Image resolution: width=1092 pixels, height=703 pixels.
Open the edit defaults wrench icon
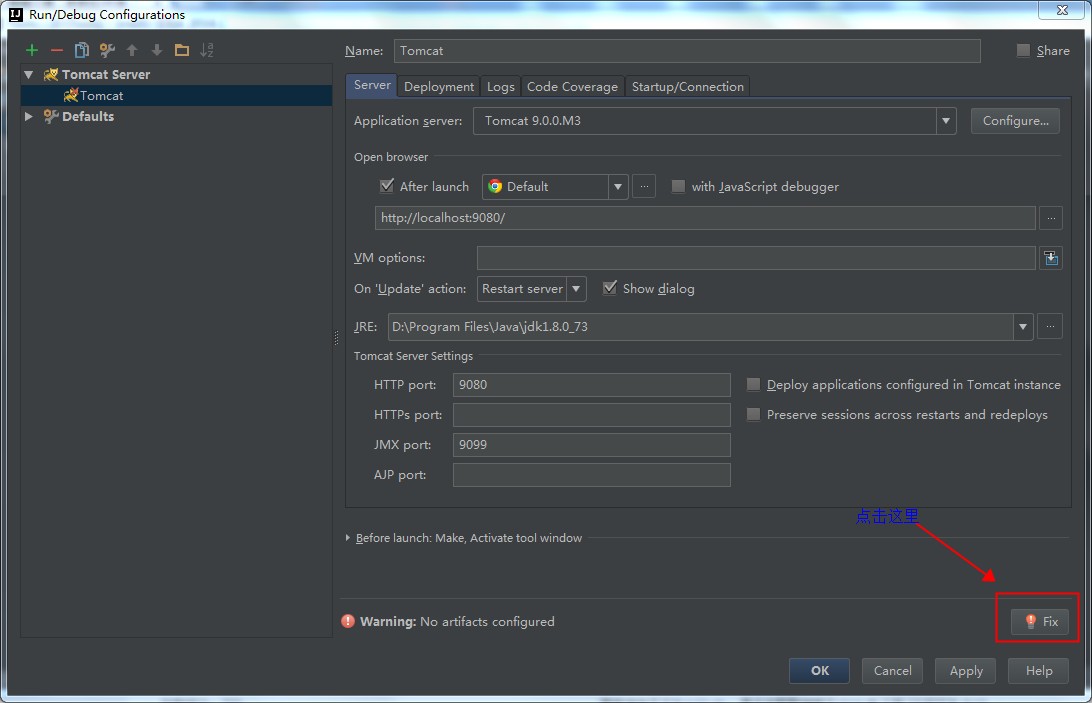(x=107, y=50)
